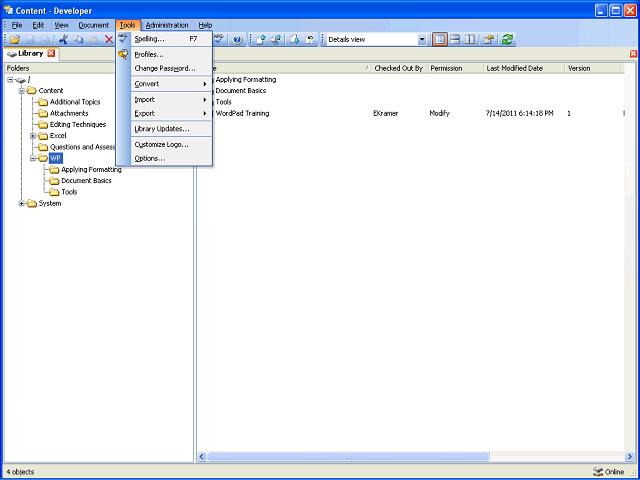Close the Library tab with red X
The width and height of the screenshot is (640, 480).
[51, 53]
